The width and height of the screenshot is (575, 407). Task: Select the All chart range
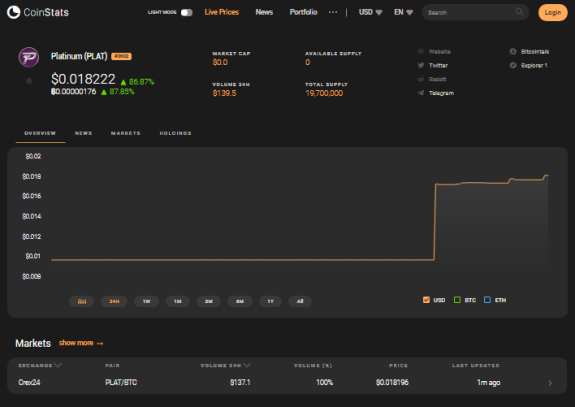pos(300,301)
